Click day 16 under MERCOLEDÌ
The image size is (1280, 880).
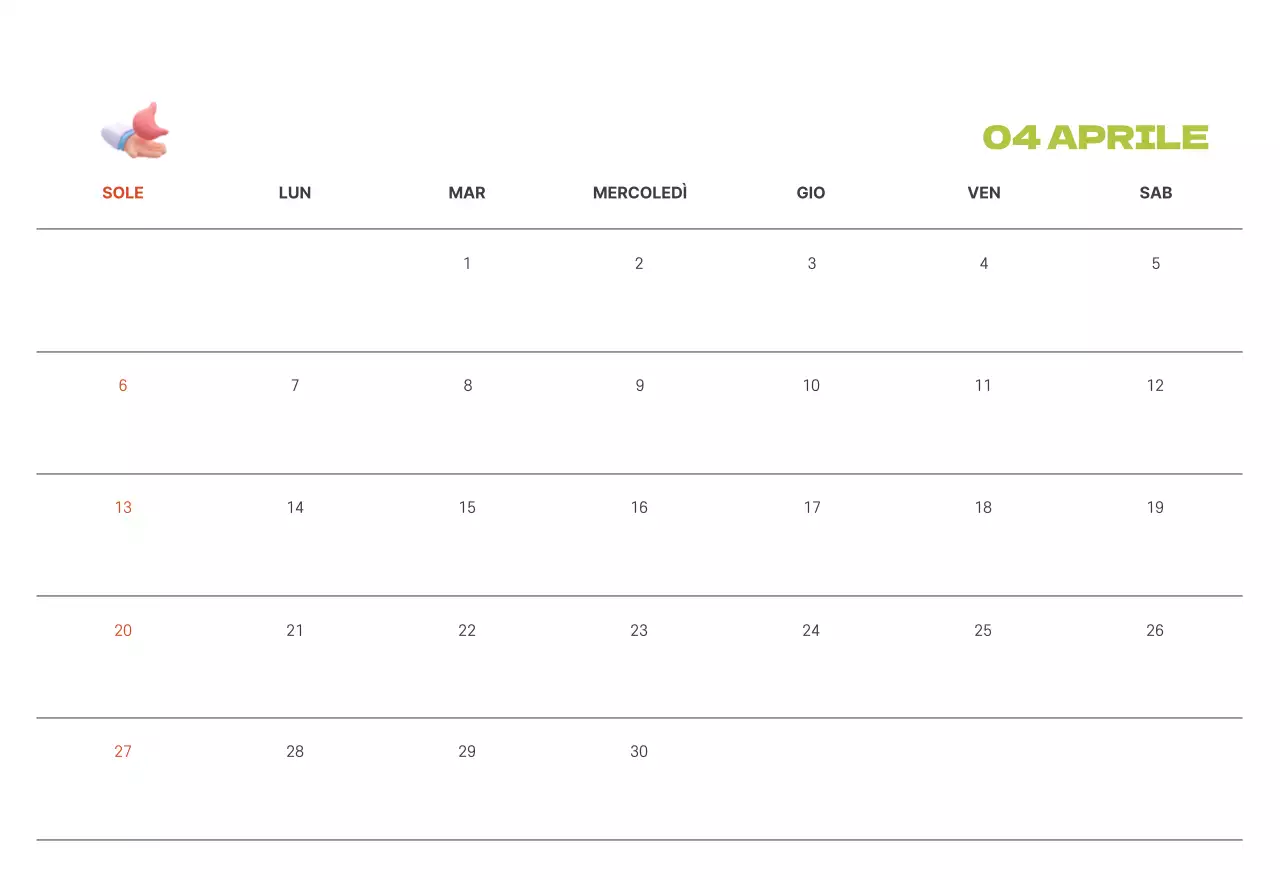click(x=640, y=508)
